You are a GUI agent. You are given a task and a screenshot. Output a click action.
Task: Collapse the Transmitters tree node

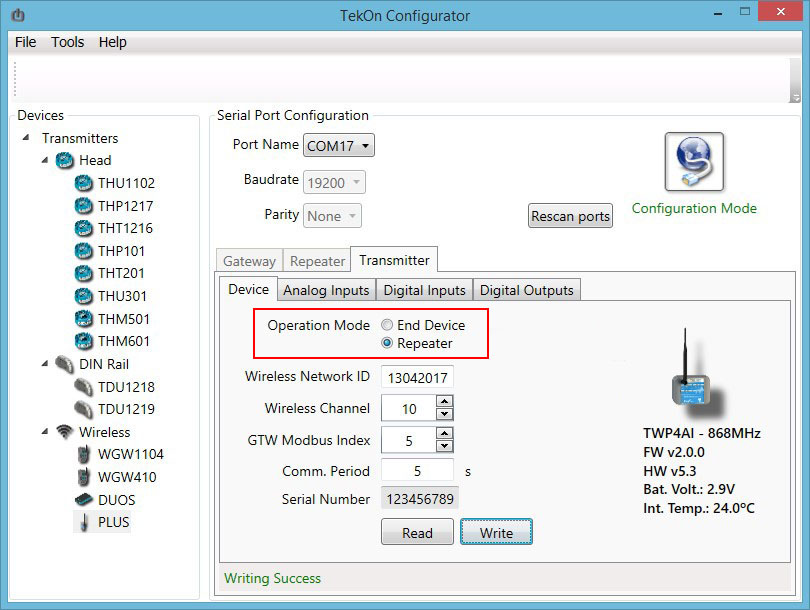coord(26,138)
